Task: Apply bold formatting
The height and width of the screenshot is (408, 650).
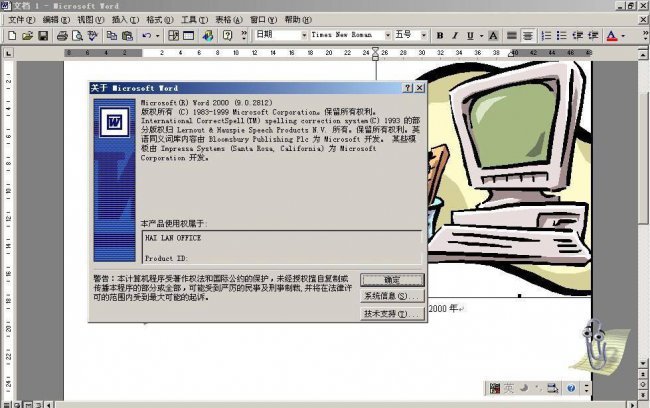Action: [440, 36]
